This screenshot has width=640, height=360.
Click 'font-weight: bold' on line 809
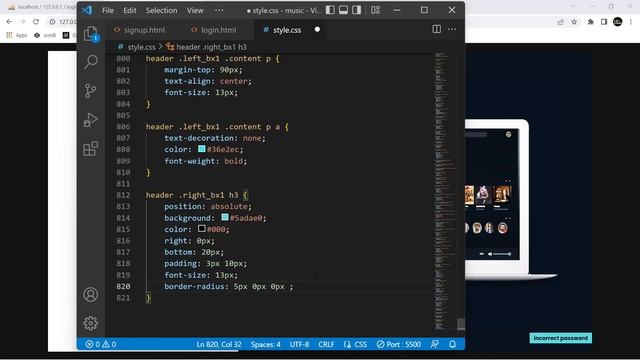(x=205, y=161)
